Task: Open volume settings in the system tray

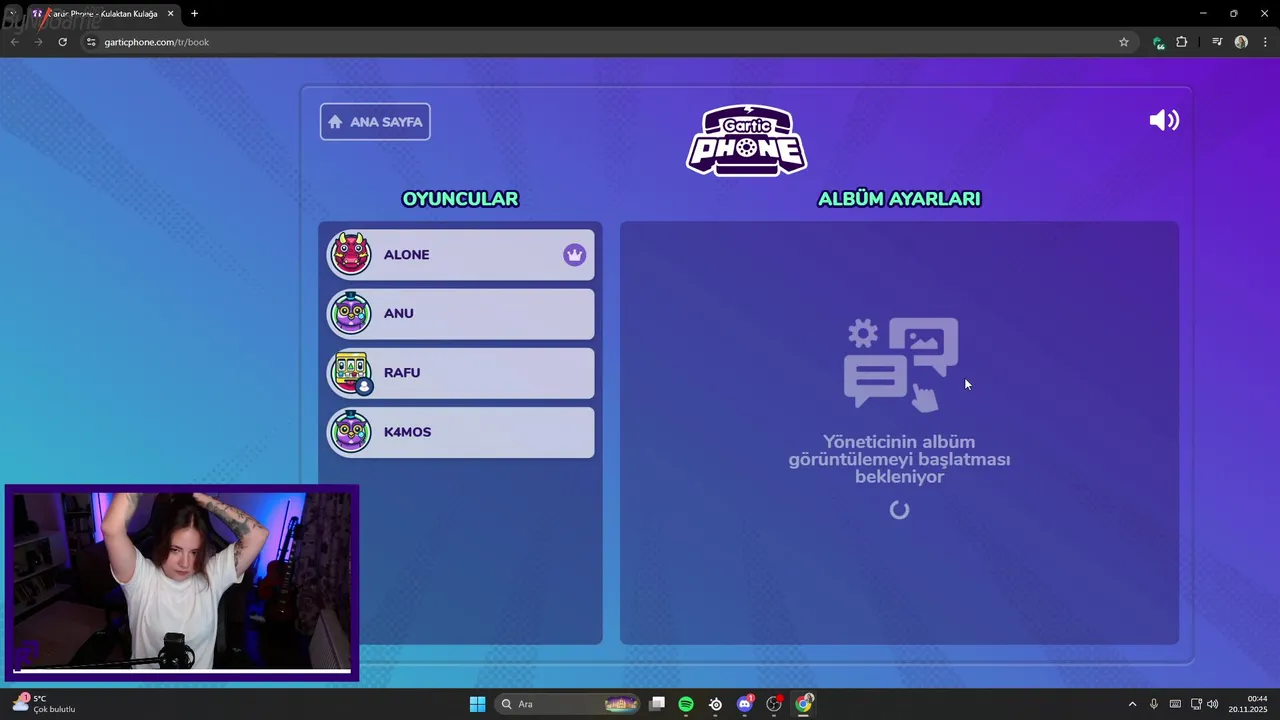Action: pos(1213,704)
